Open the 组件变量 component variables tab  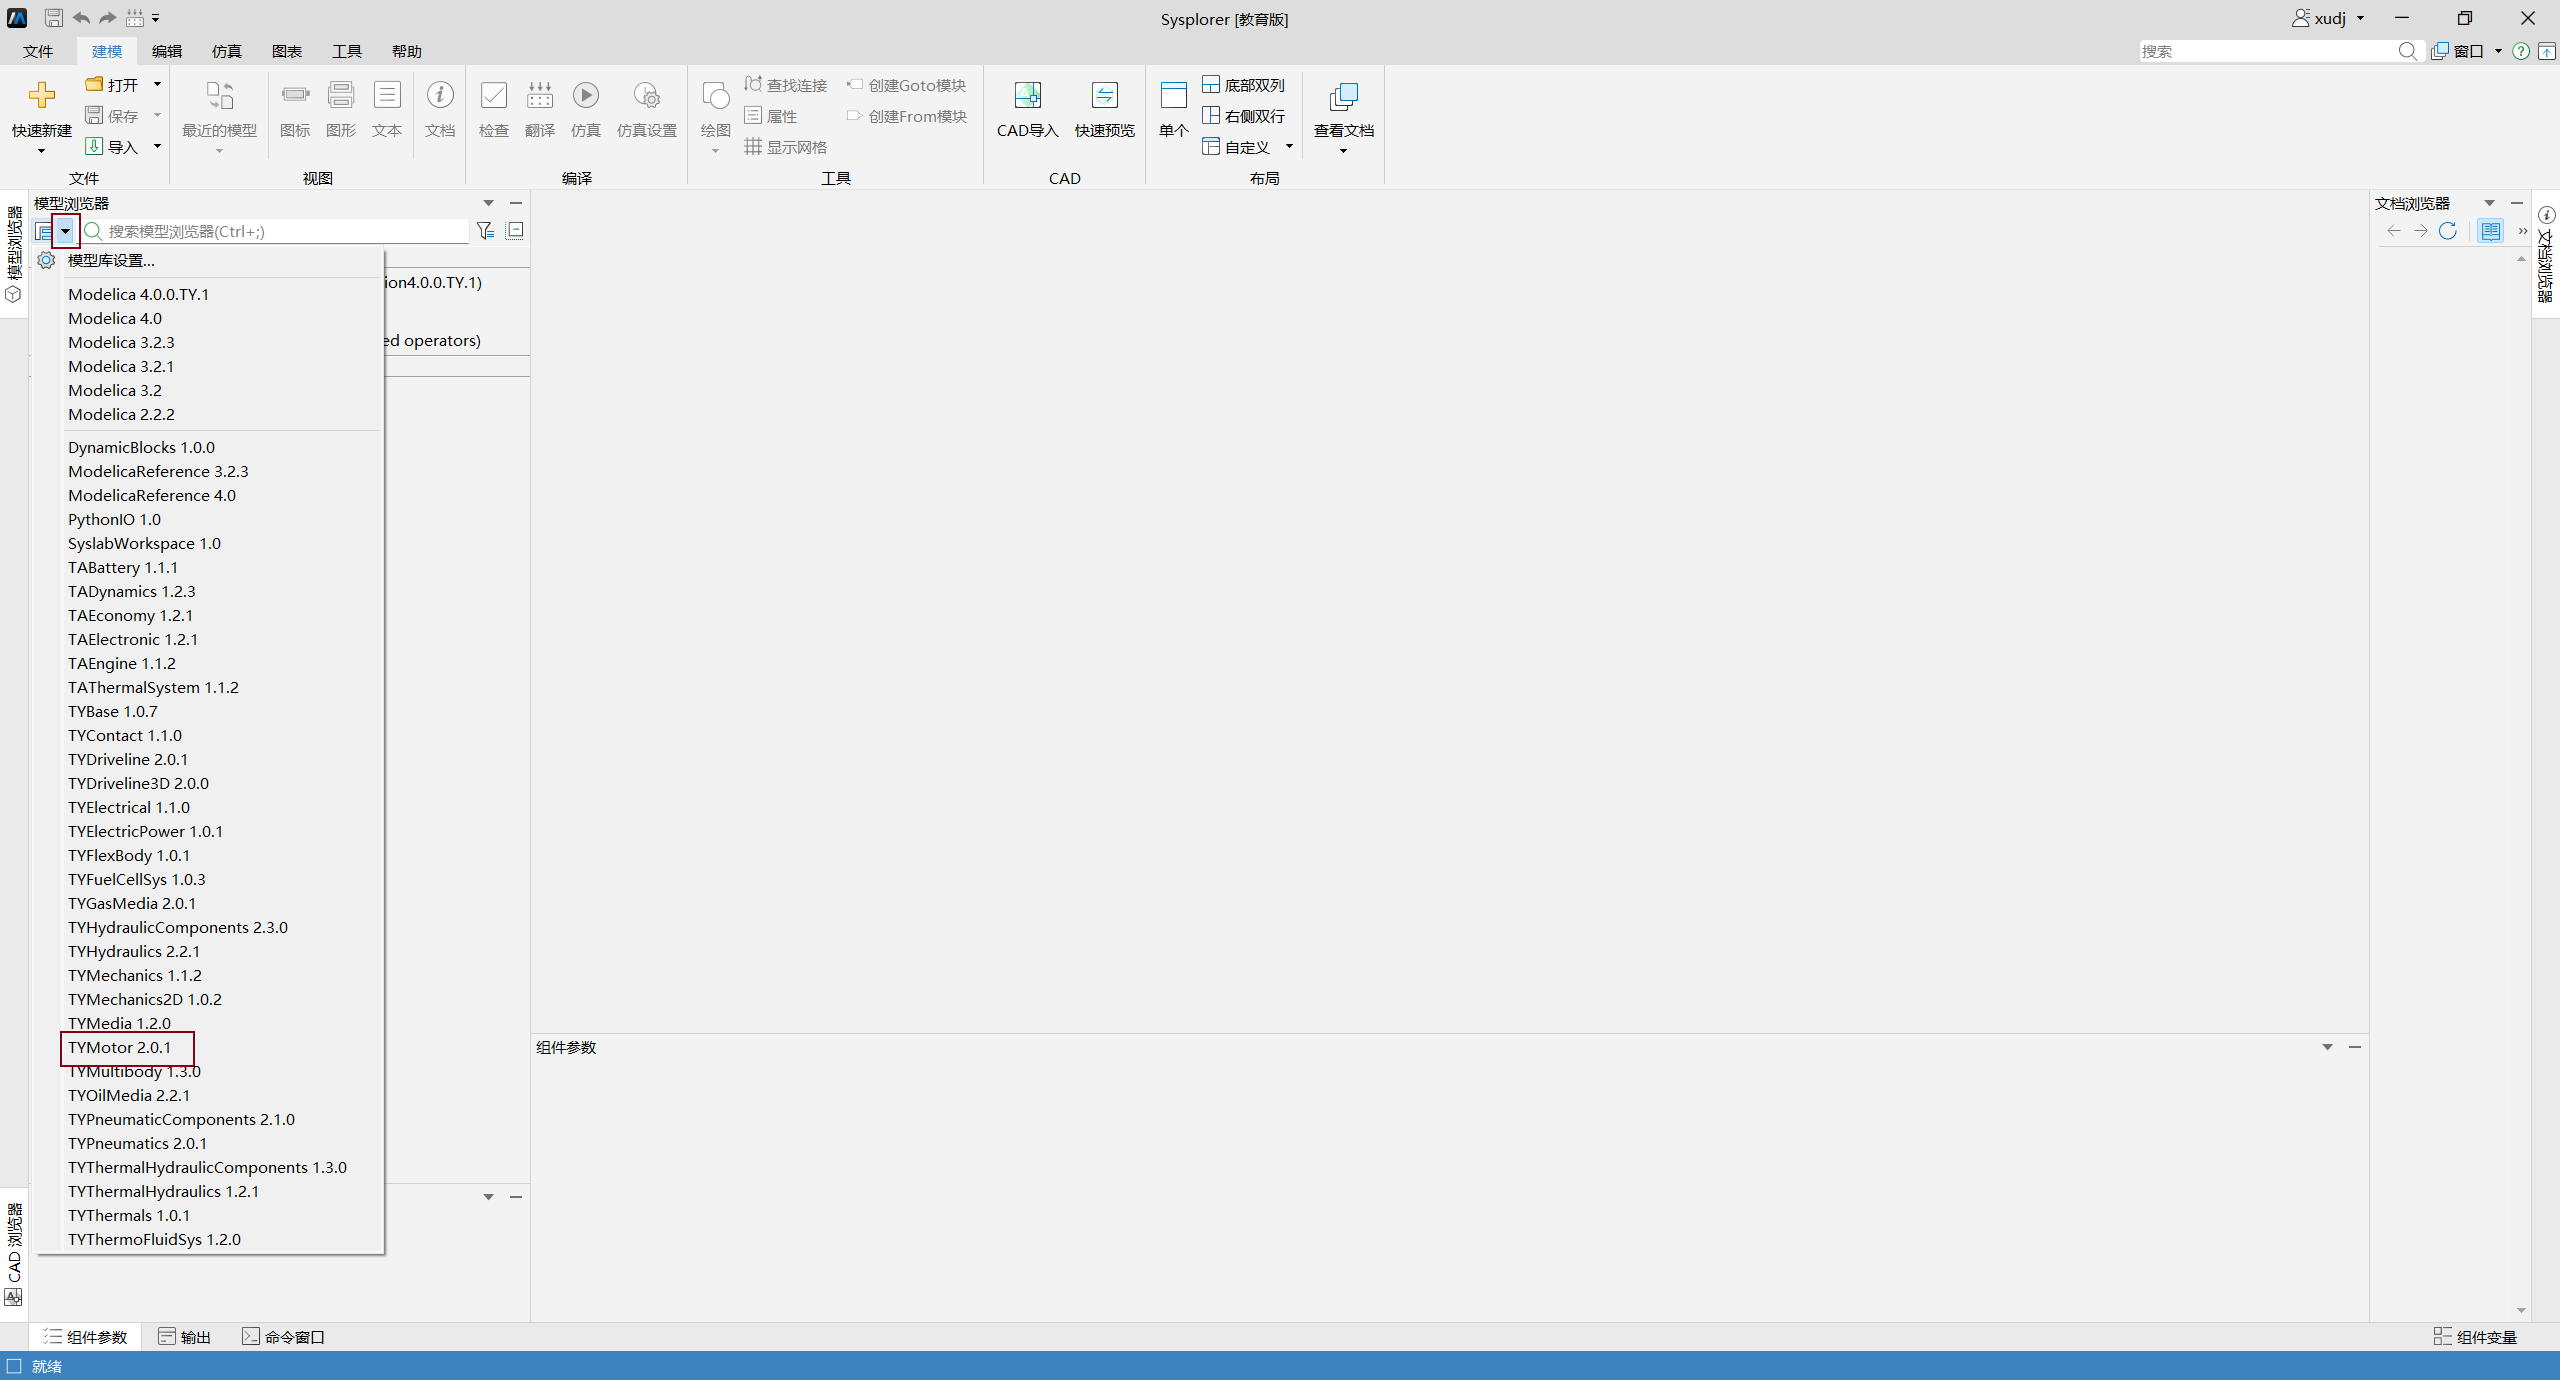2475,1337
